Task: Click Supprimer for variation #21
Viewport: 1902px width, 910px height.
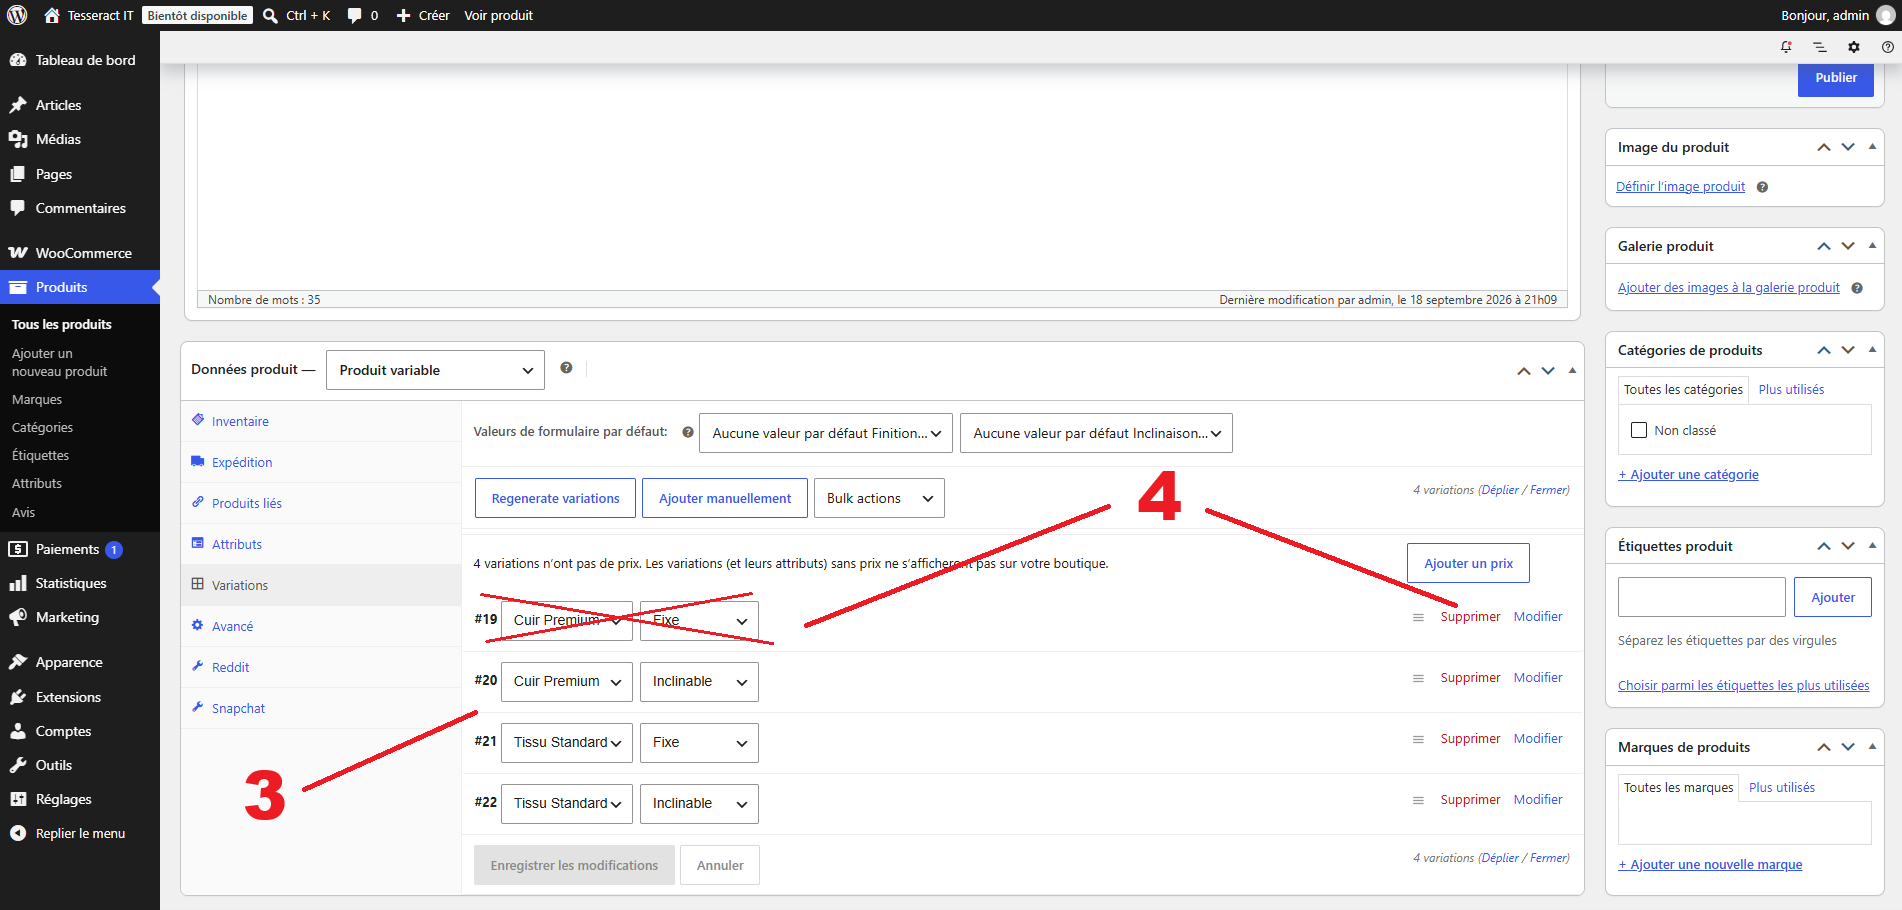Action: click(x=1470, y=739)
